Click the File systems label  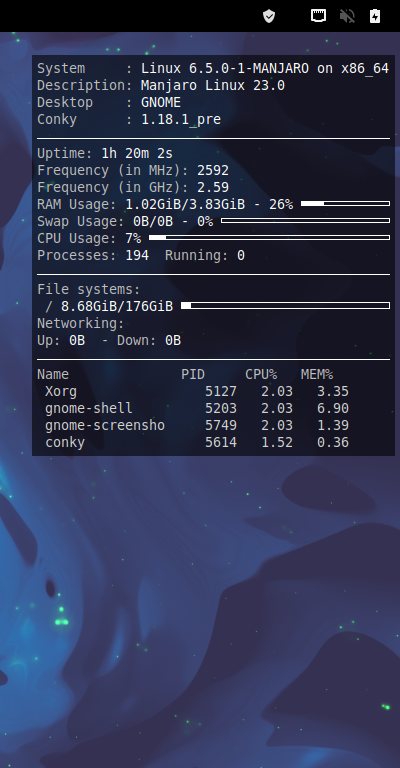point(89,289)
